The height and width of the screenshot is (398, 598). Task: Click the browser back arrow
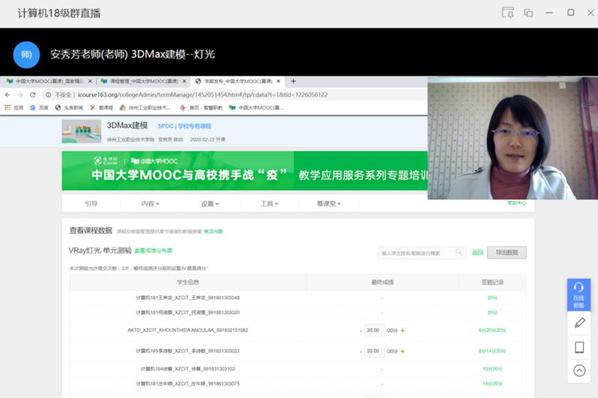tap(8, 95)
